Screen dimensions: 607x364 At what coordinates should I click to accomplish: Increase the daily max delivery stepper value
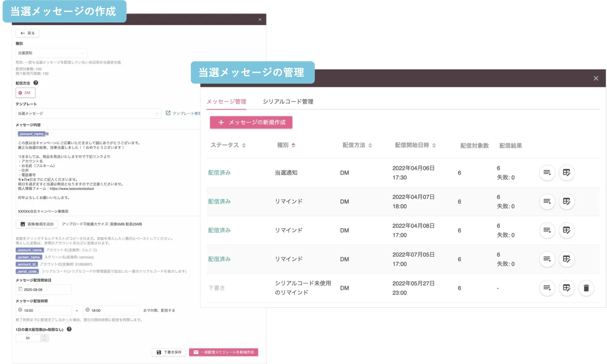point(45,336)
